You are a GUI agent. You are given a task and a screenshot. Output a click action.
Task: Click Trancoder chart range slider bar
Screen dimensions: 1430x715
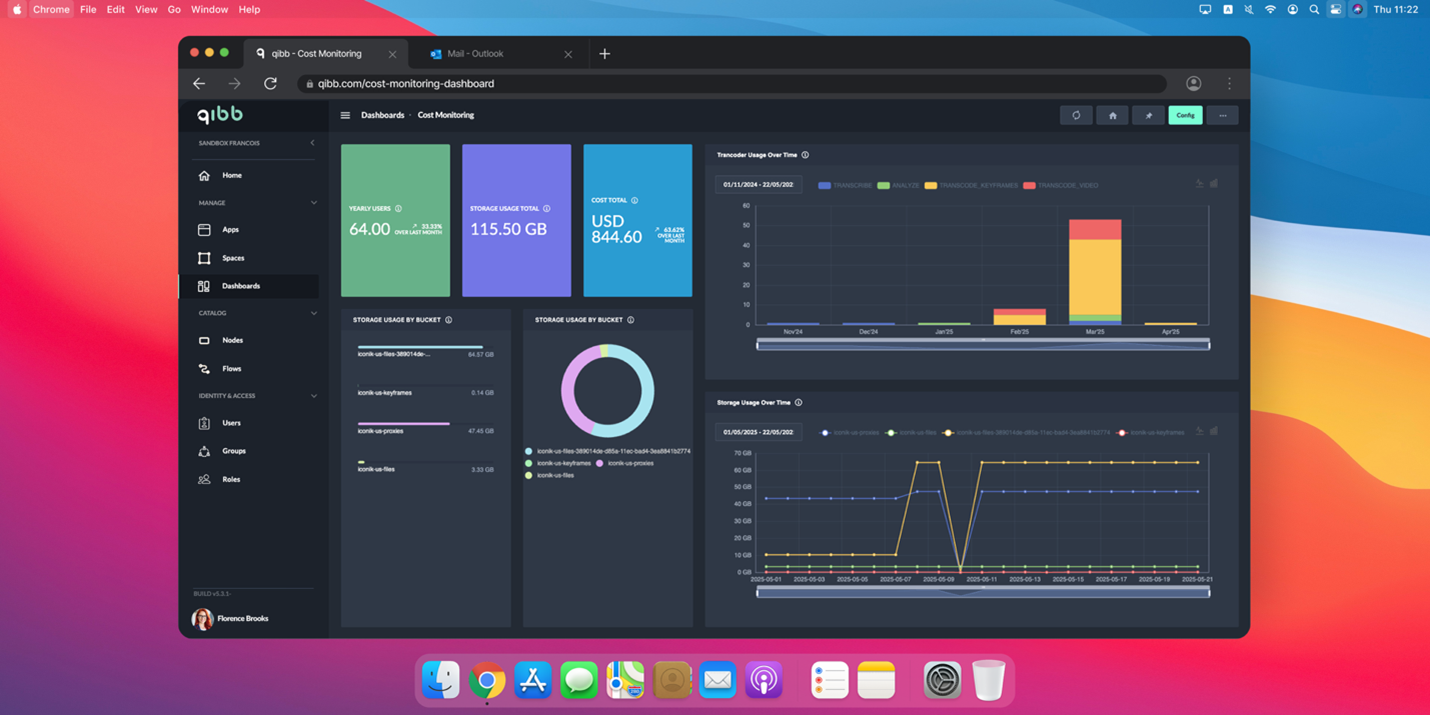(983, 344)
